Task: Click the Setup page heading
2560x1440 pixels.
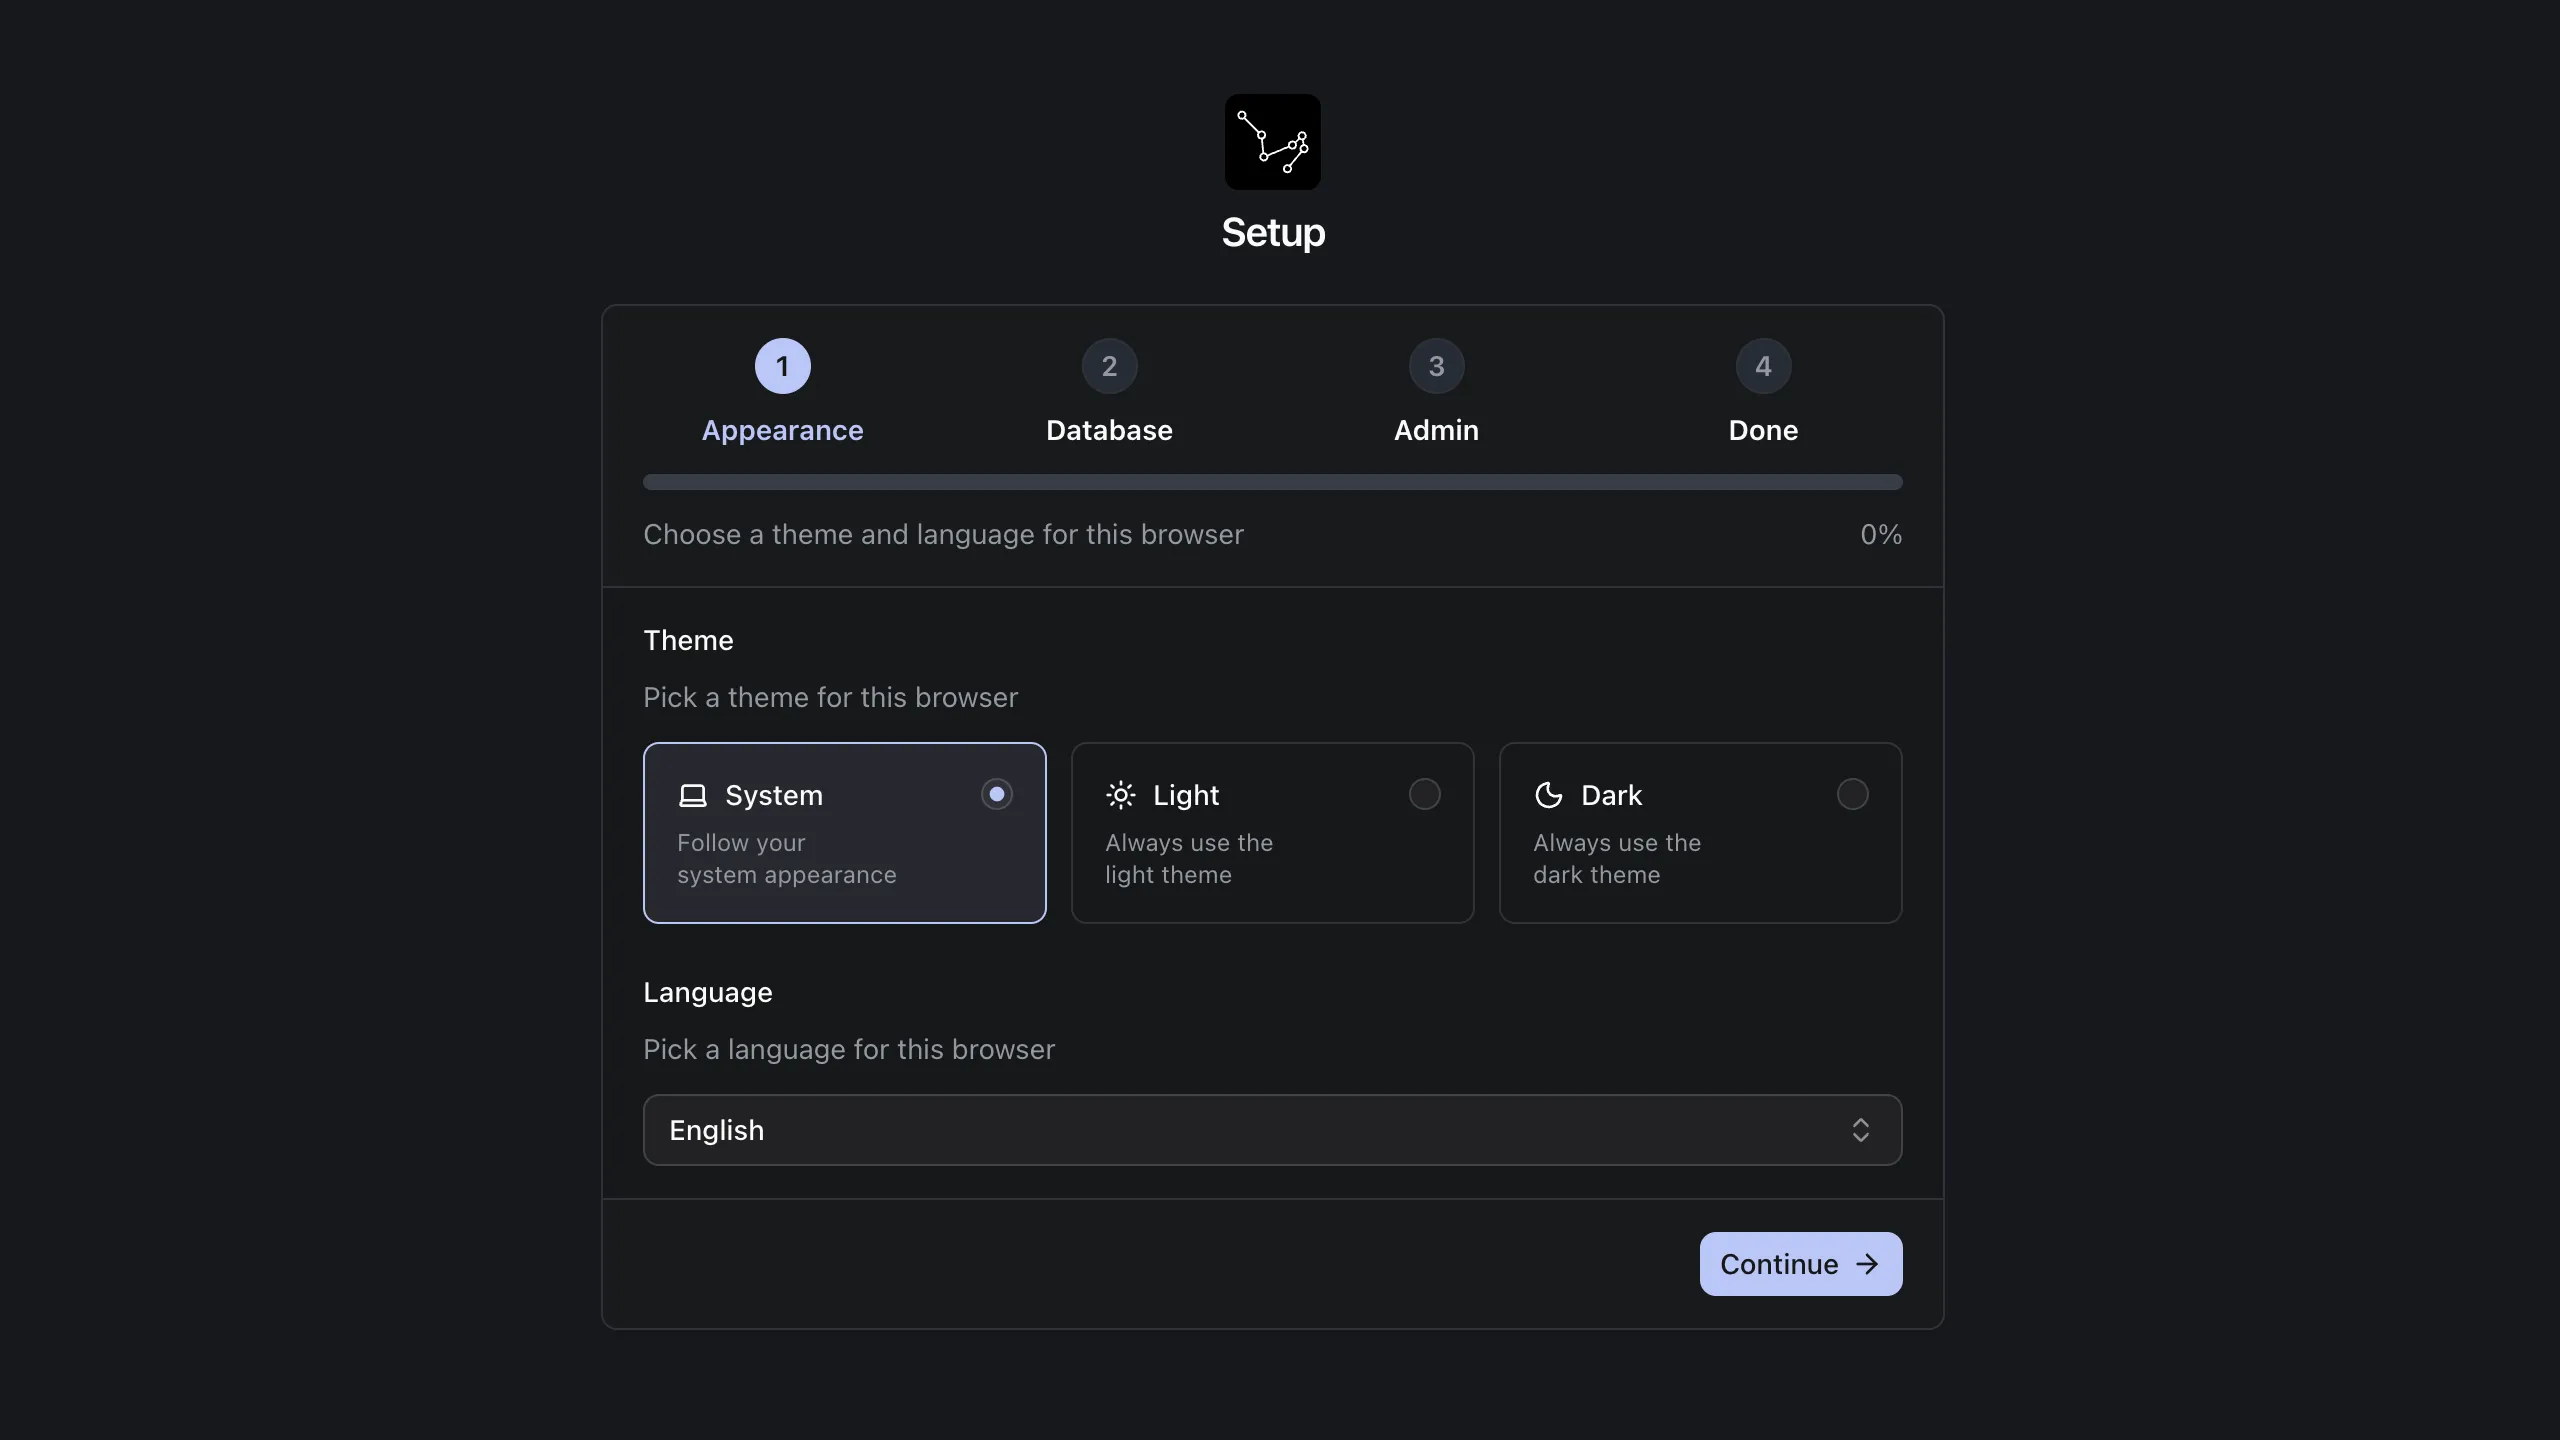Action: 1273,232
